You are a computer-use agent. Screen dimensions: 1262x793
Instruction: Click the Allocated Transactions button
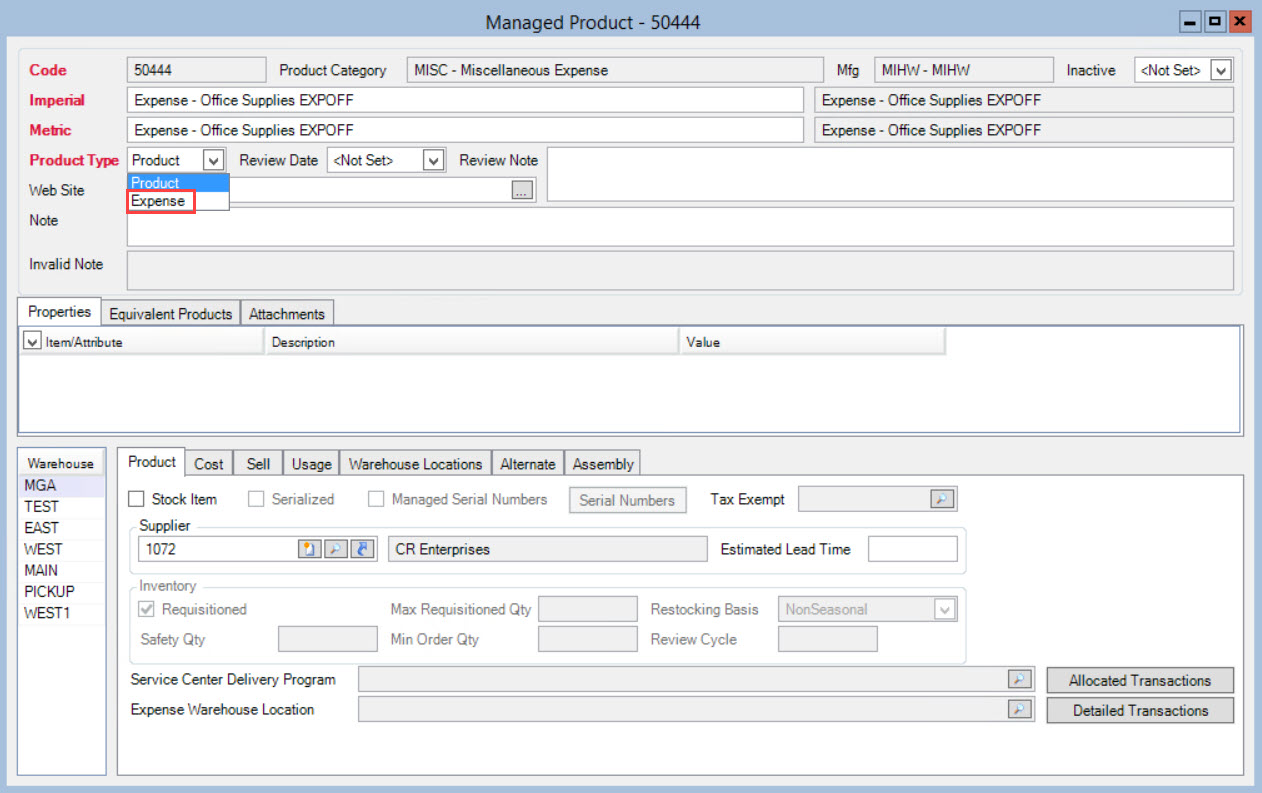[x=1140, y=680]
